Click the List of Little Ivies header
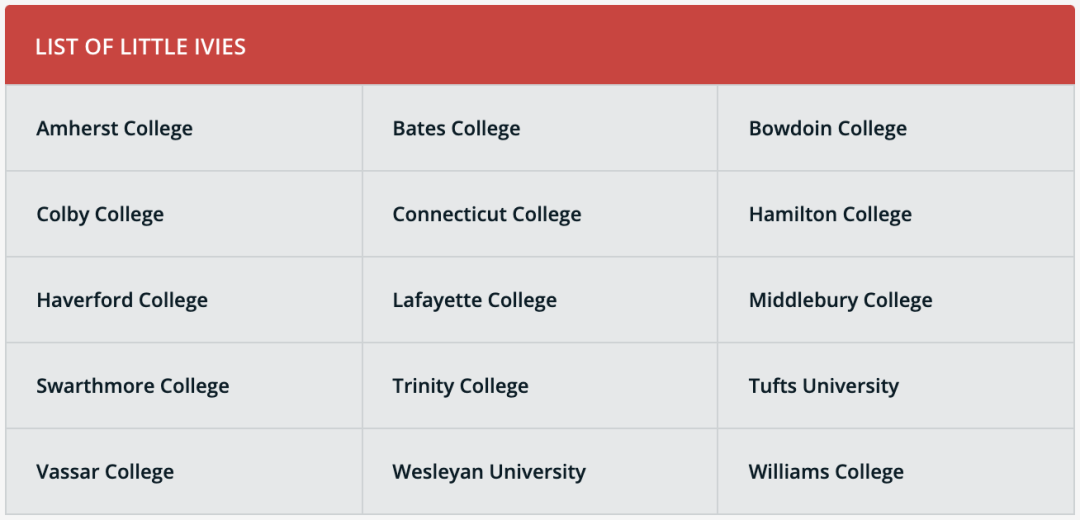 (x=141, y=47)
